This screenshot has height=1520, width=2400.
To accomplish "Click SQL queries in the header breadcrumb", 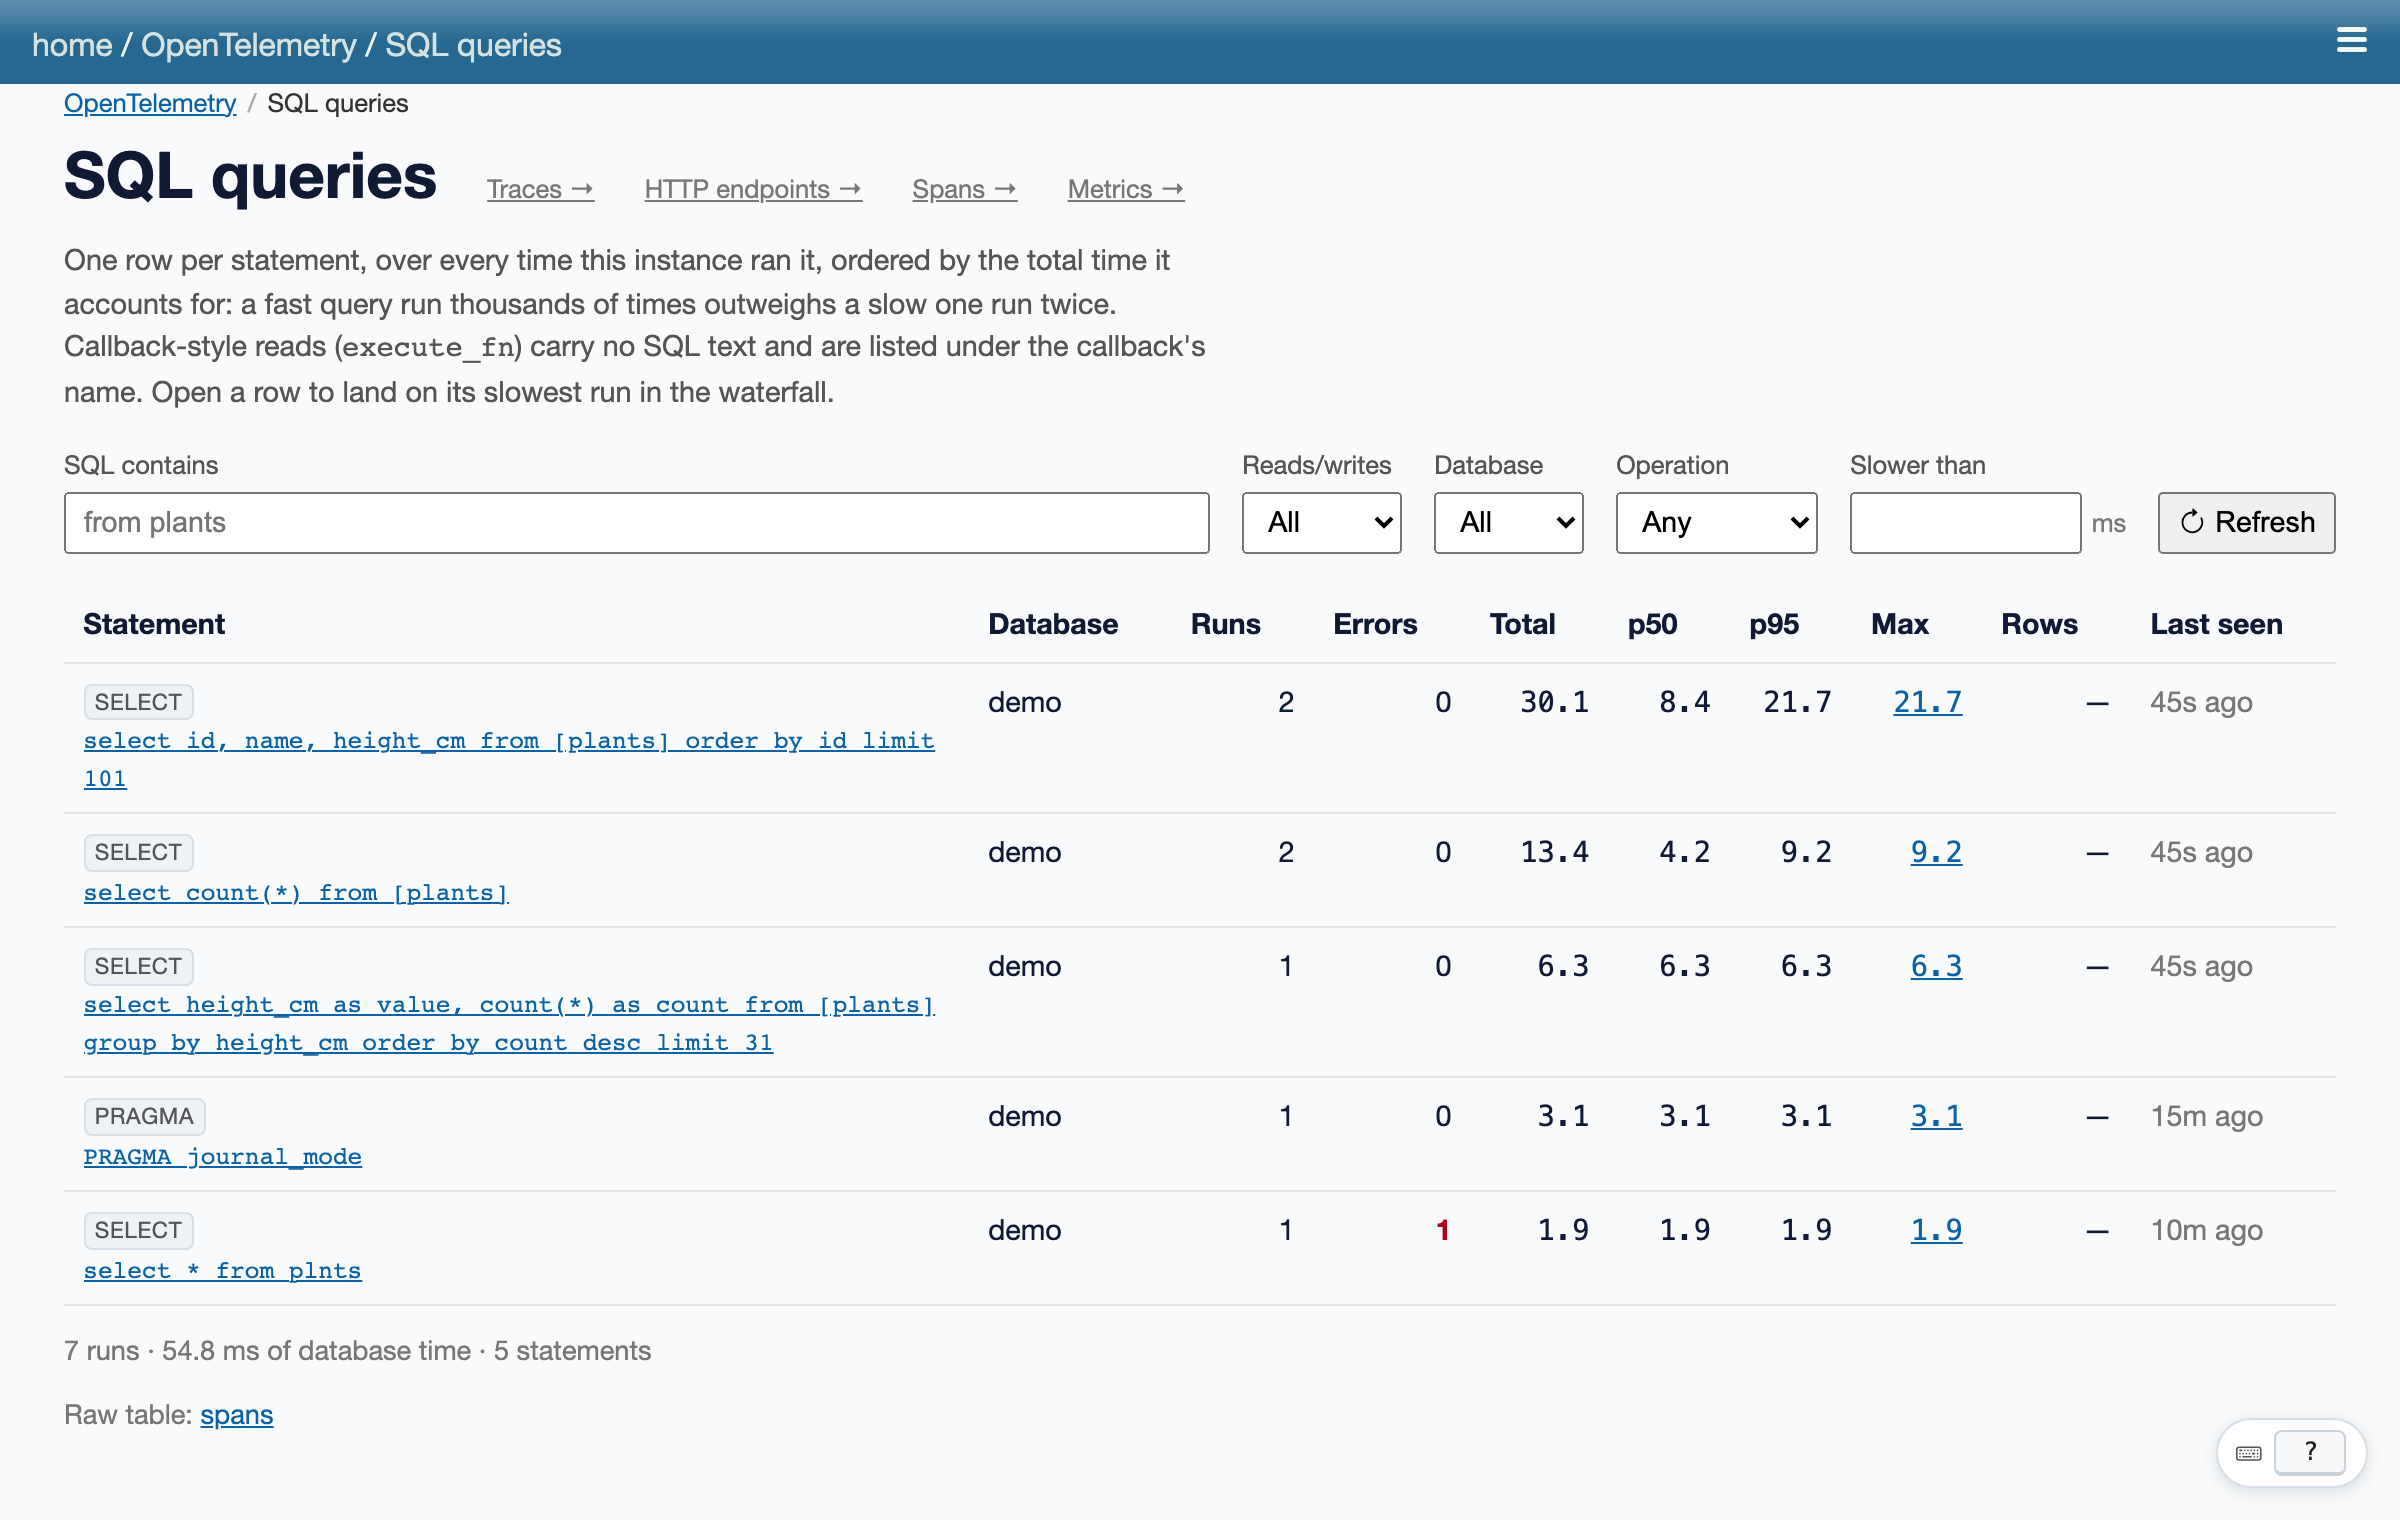I will coord(473,45).
